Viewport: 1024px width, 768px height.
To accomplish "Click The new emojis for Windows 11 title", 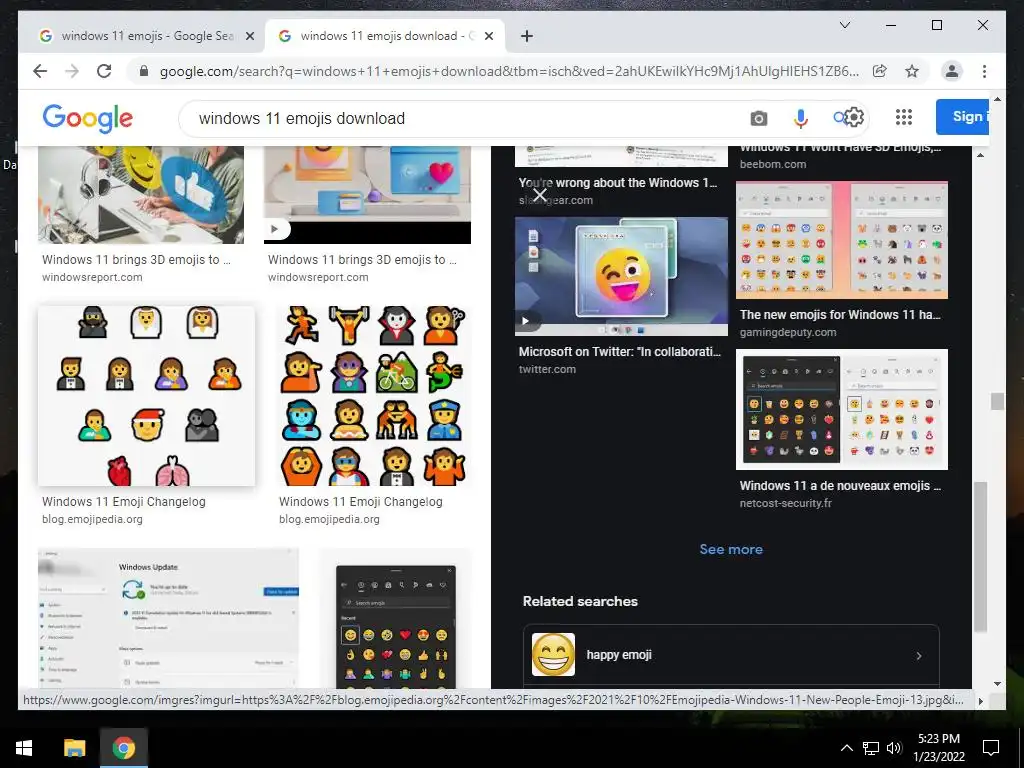I will [x=840, y=315].
